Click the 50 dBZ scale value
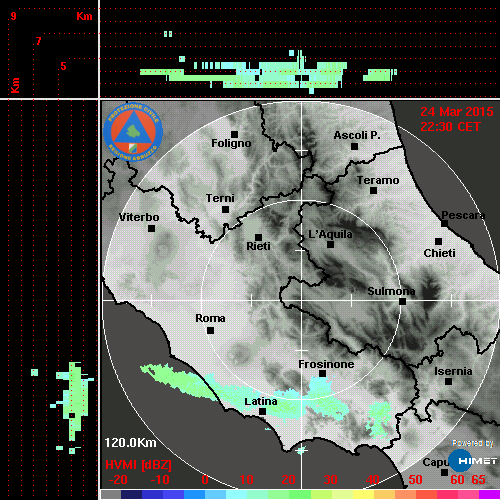This screenshot has height=500, width=500. (415, 480)
